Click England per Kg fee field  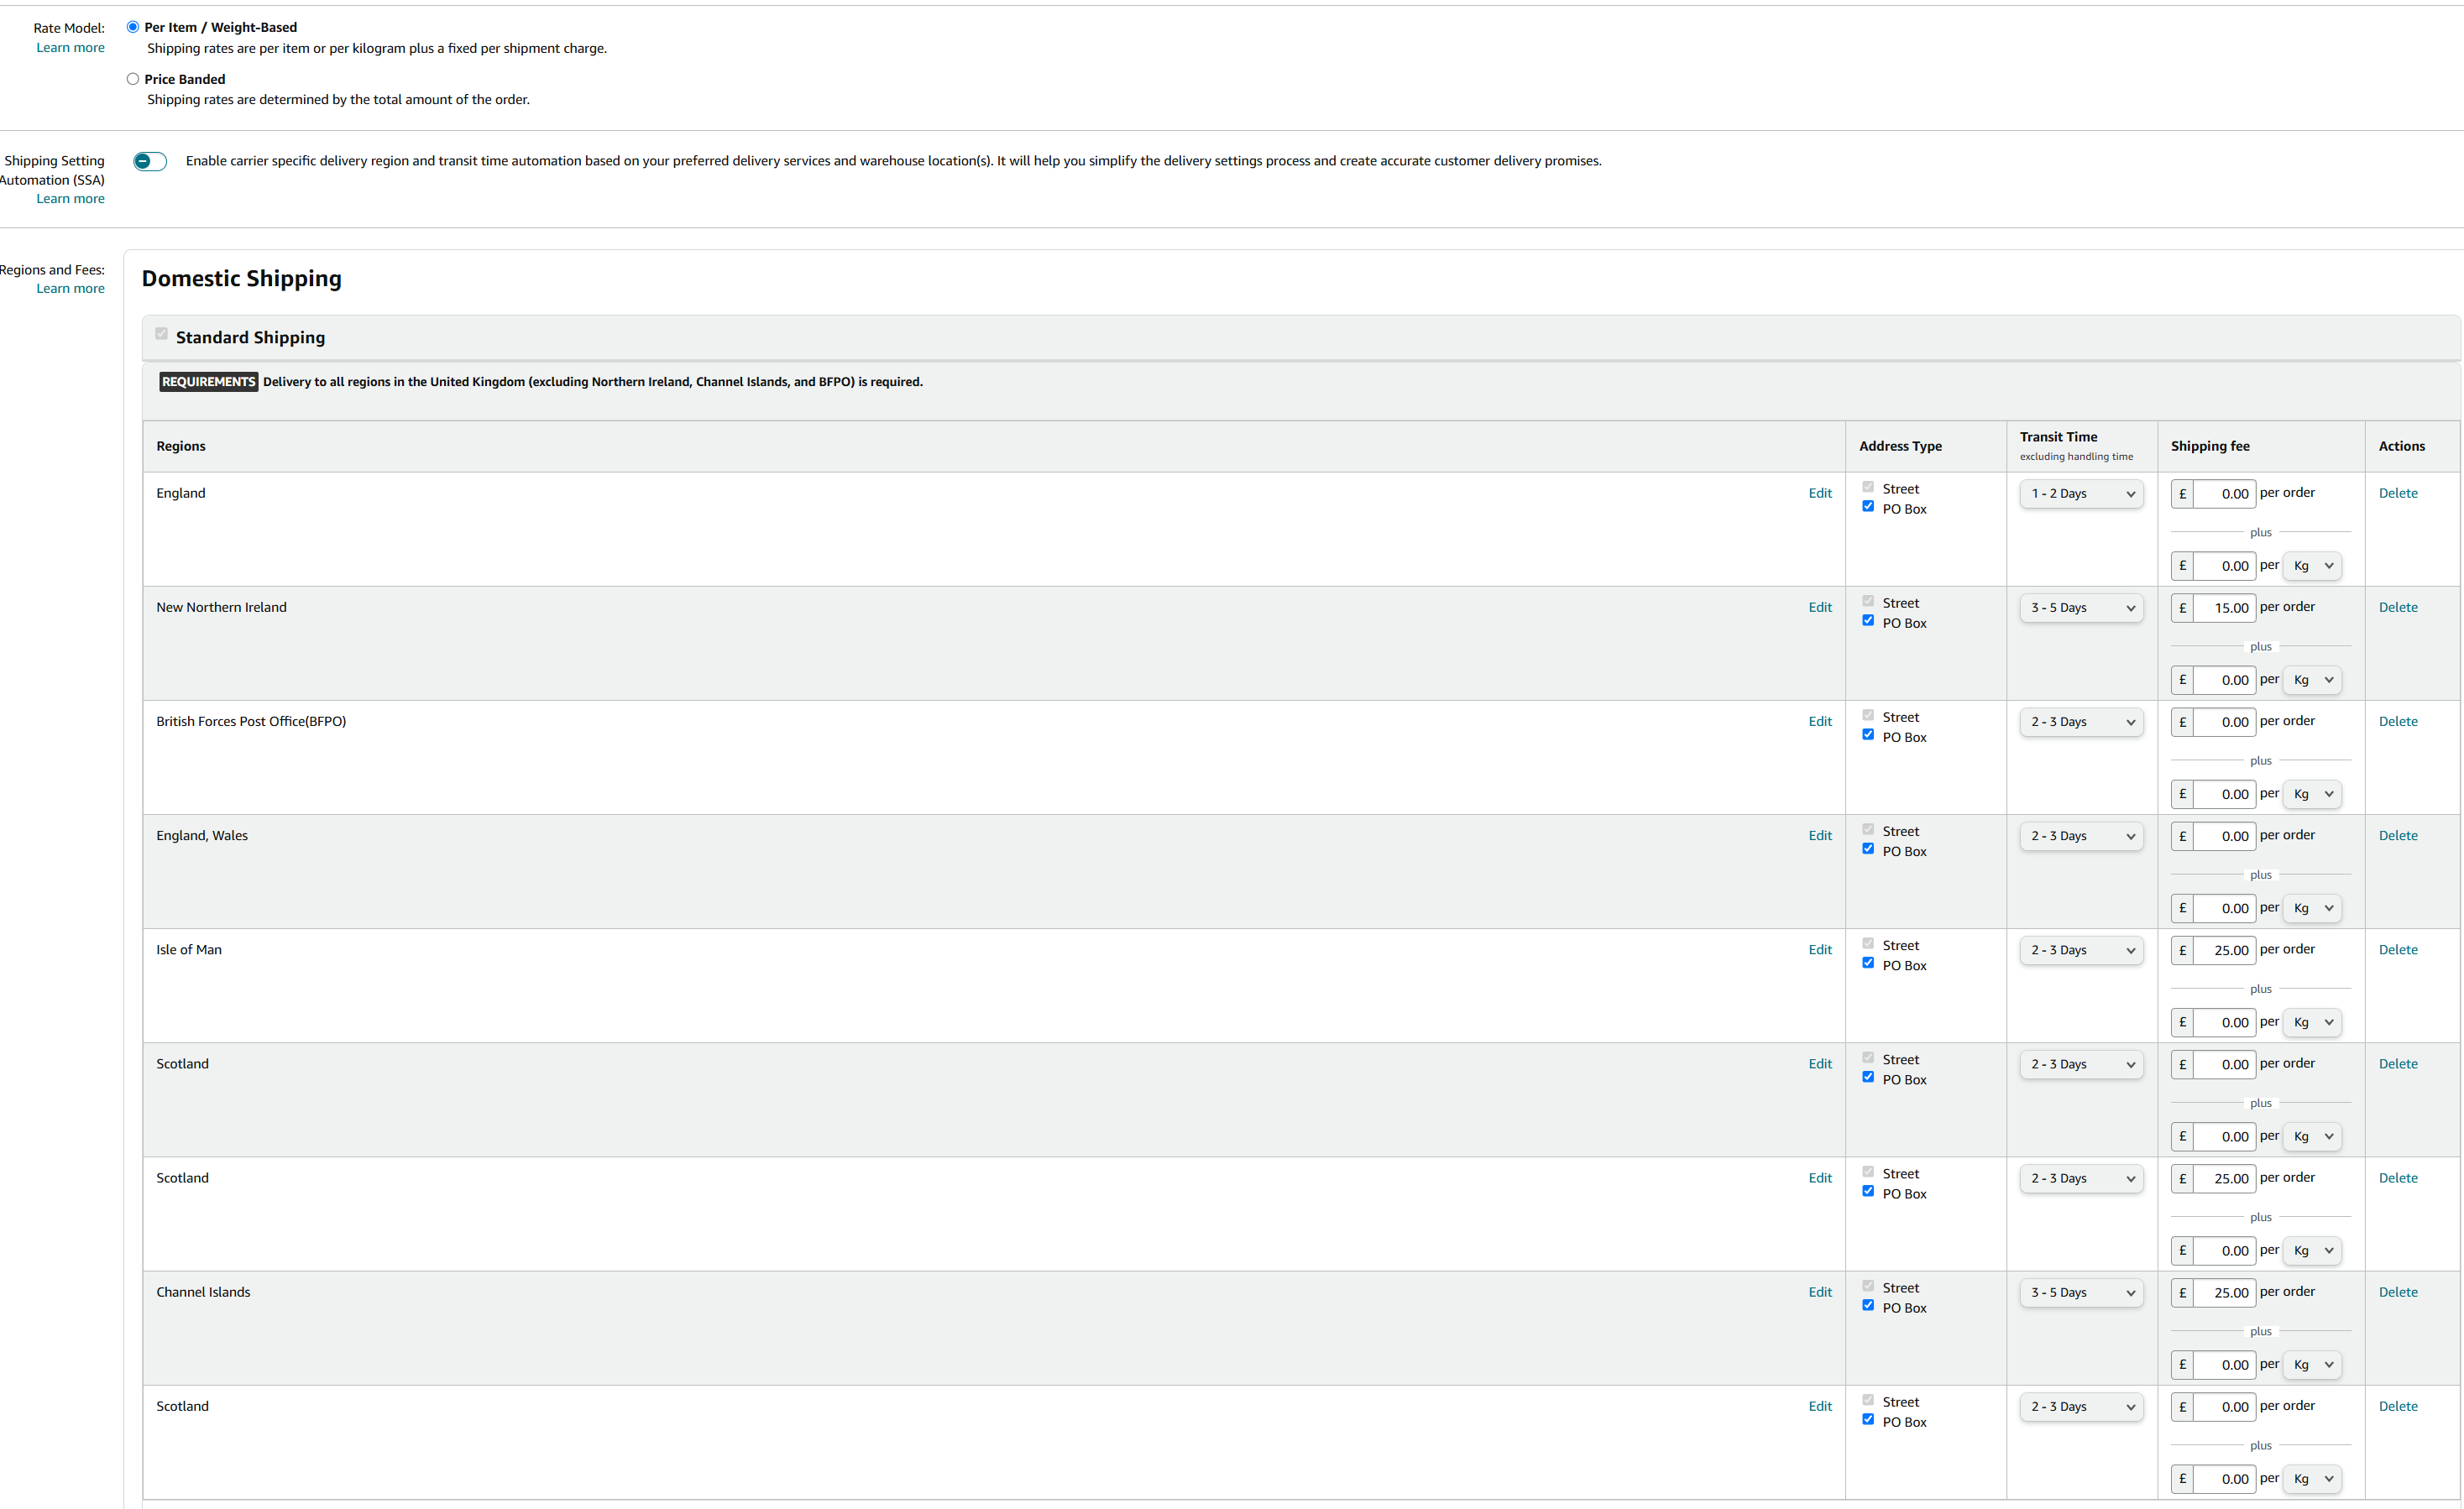[2224, 566]
